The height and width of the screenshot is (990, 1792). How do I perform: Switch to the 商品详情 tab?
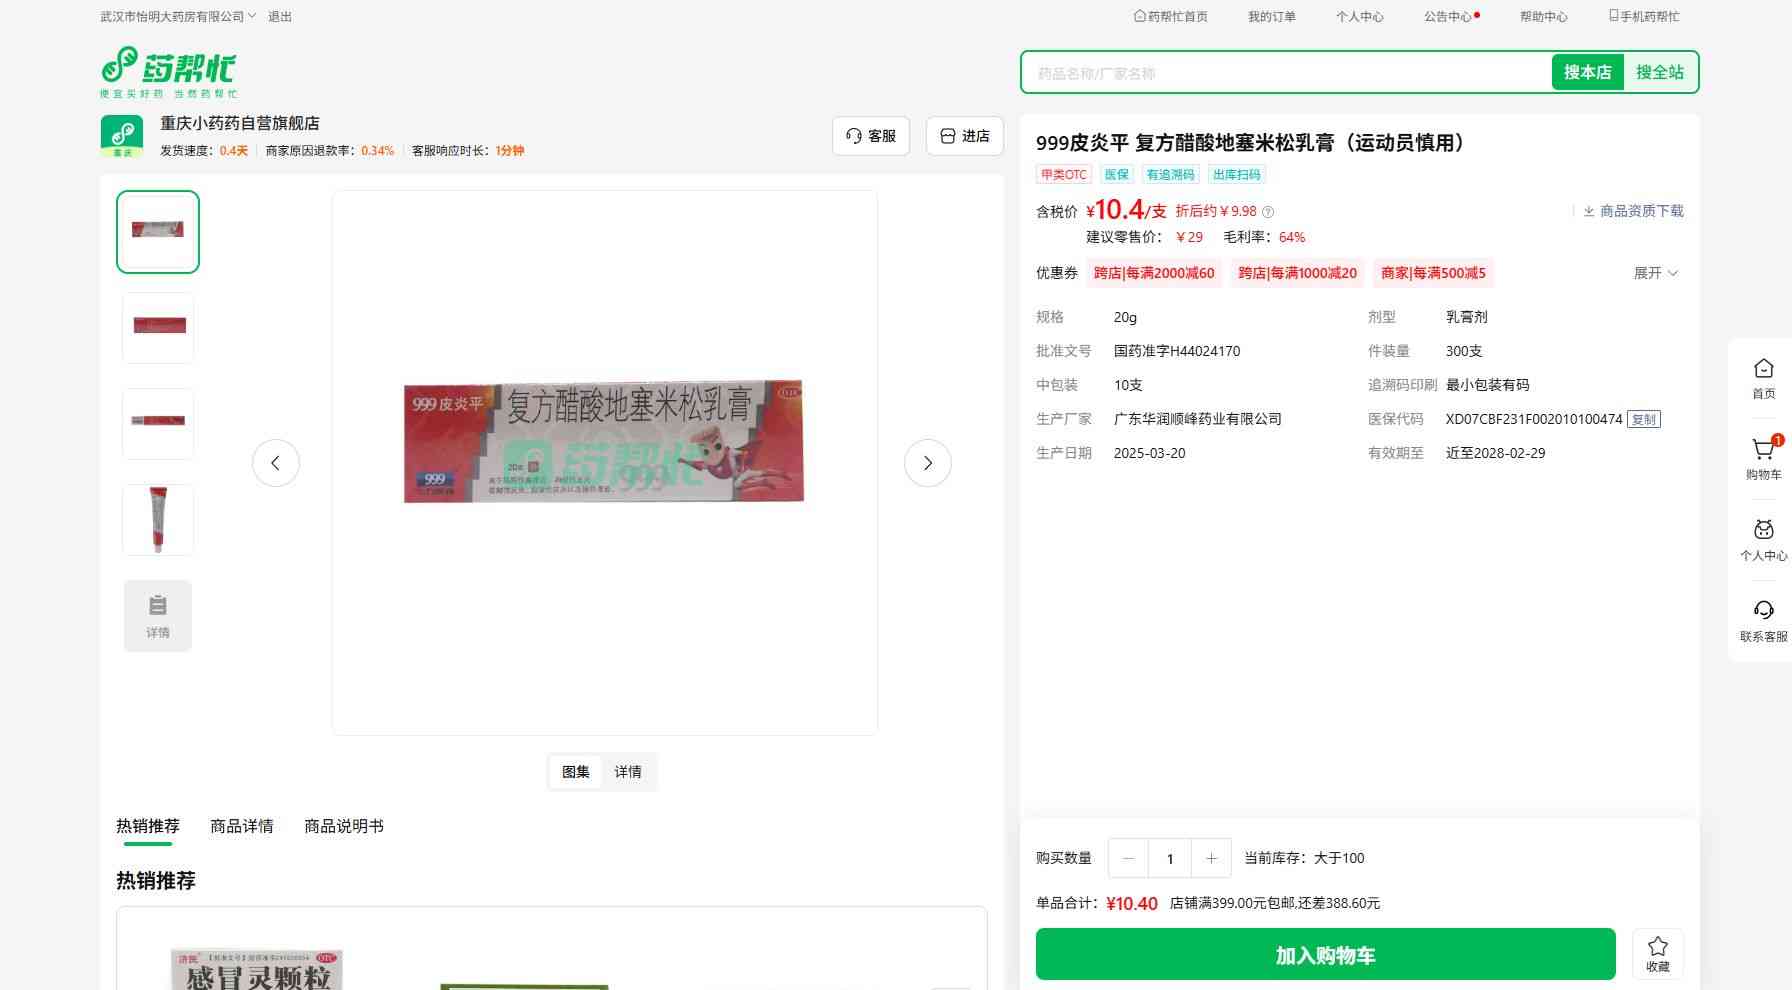(241, 826)
